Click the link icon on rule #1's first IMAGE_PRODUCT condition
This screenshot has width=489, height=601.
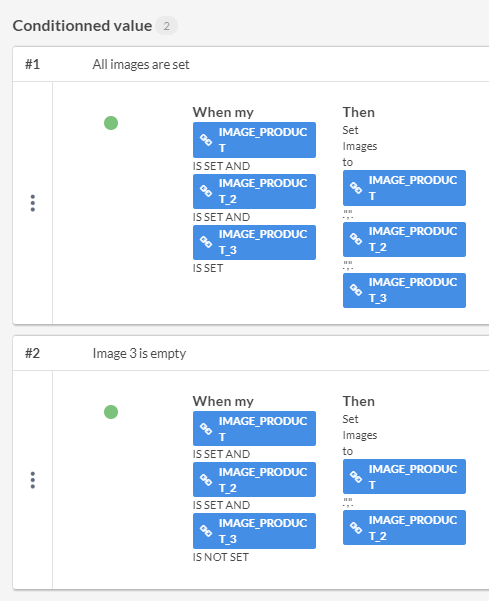(x=206, y=140)
